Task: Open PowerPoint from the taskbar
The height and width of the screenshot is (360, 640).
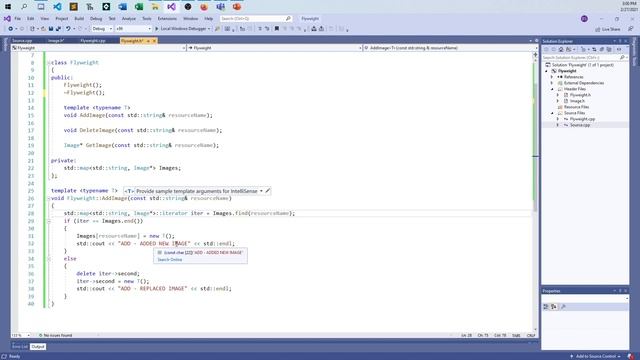Action: (237, 7)
